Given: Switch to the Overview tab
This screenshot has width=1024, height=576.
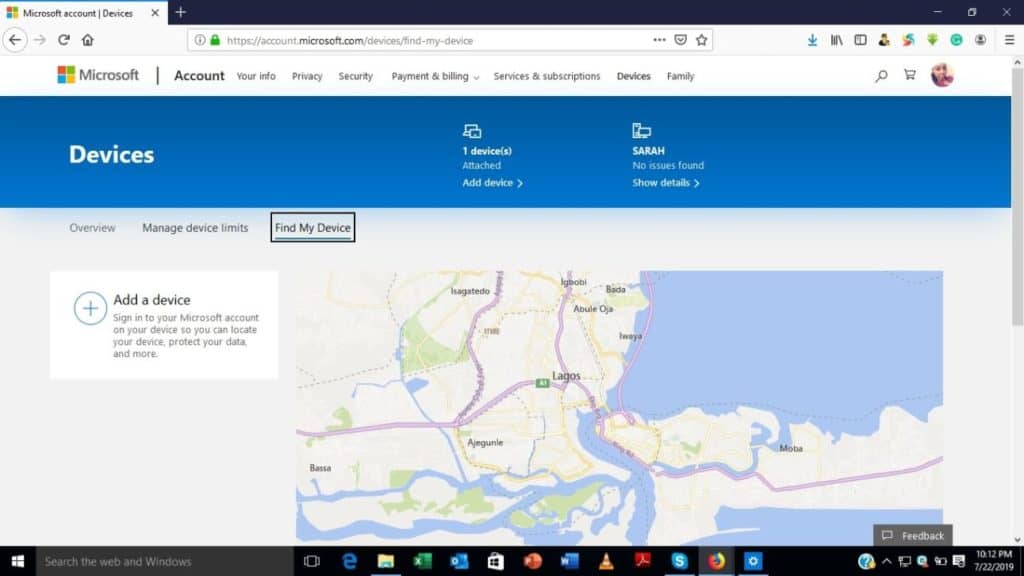Looking at the screenshot, I should pos(92,227).
